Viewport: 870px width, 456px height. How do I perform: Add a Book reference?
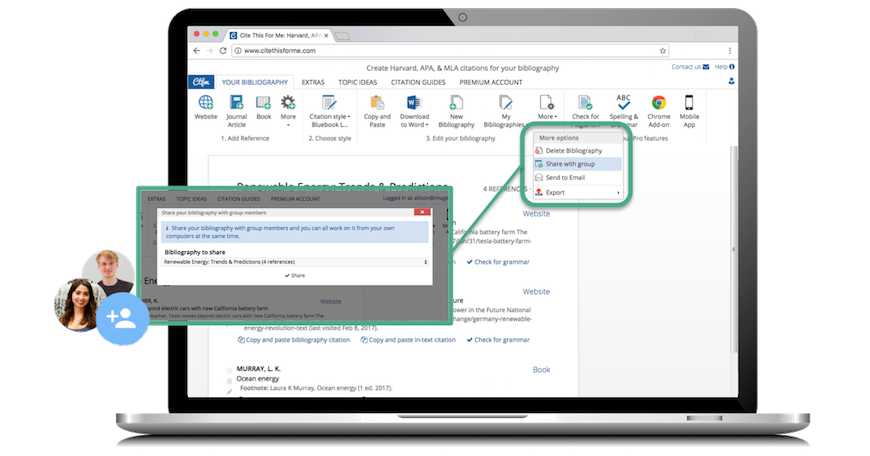click(x=264, y=107)
